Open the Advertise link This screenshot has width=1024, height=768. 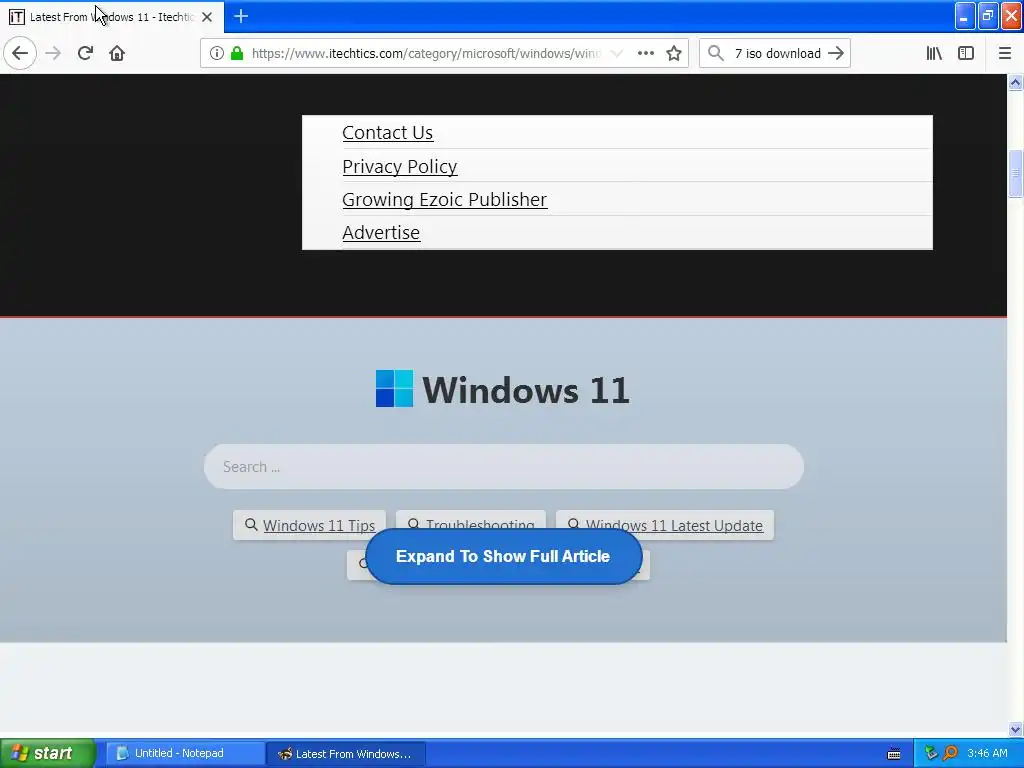[381, 232]
